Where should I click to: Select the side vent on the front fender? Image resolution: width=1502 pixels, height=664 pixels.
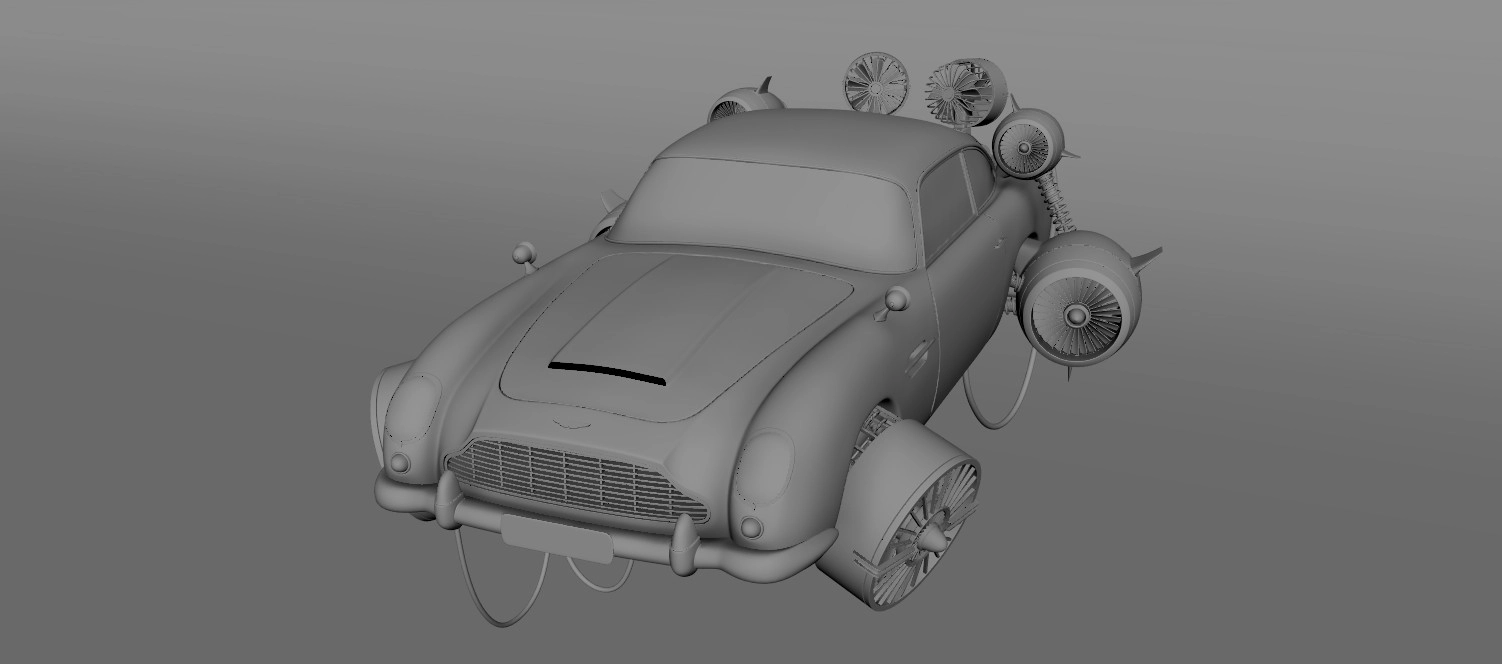point(916,355)
